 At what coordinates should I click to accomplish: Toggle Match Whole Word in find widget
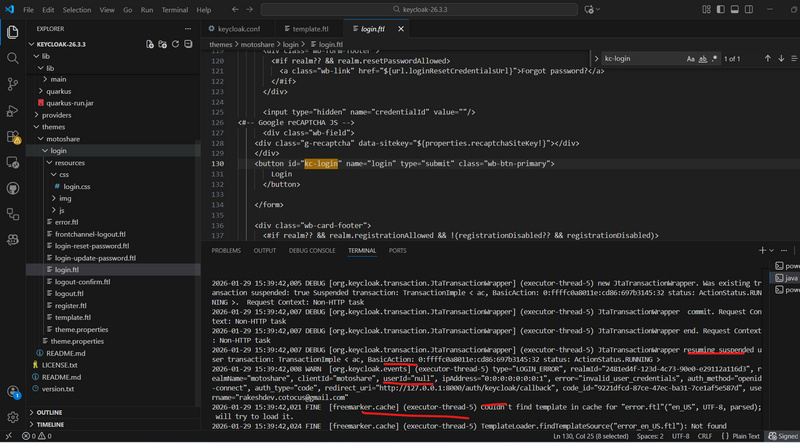[702, 59]
